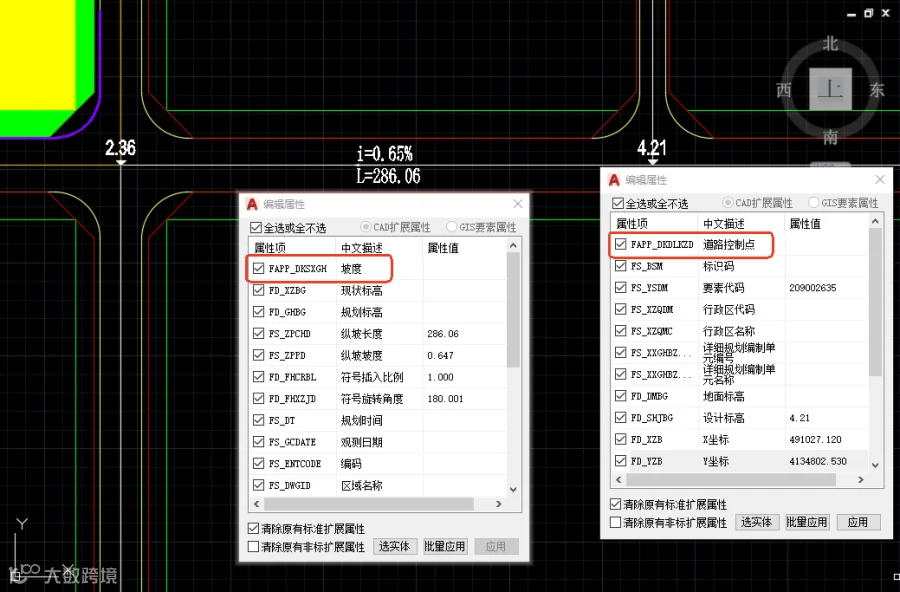Click 西 on the ViewCube compass

784,90
